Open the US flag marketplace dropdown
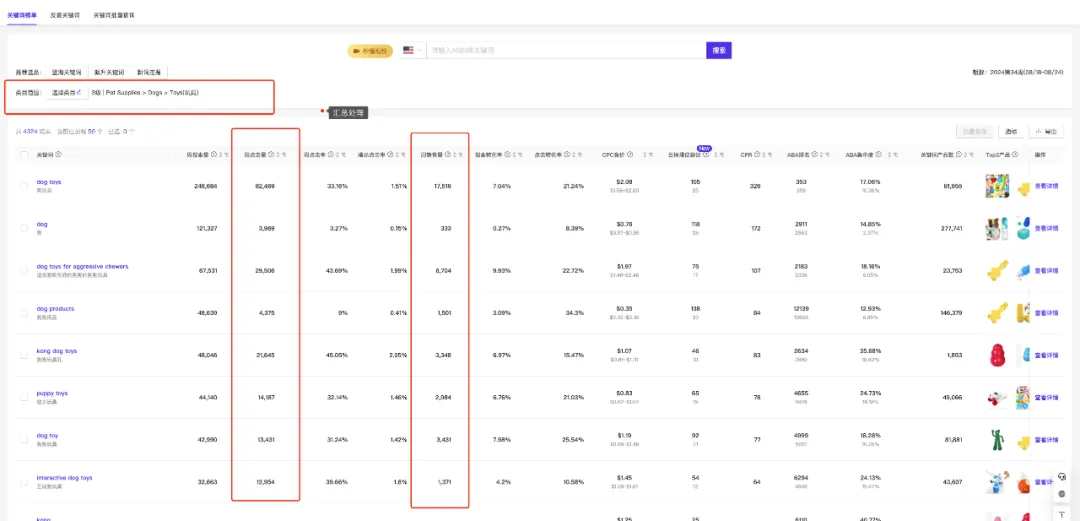The height and width of the screenshot is (521, 1080). tap(413, 50)
